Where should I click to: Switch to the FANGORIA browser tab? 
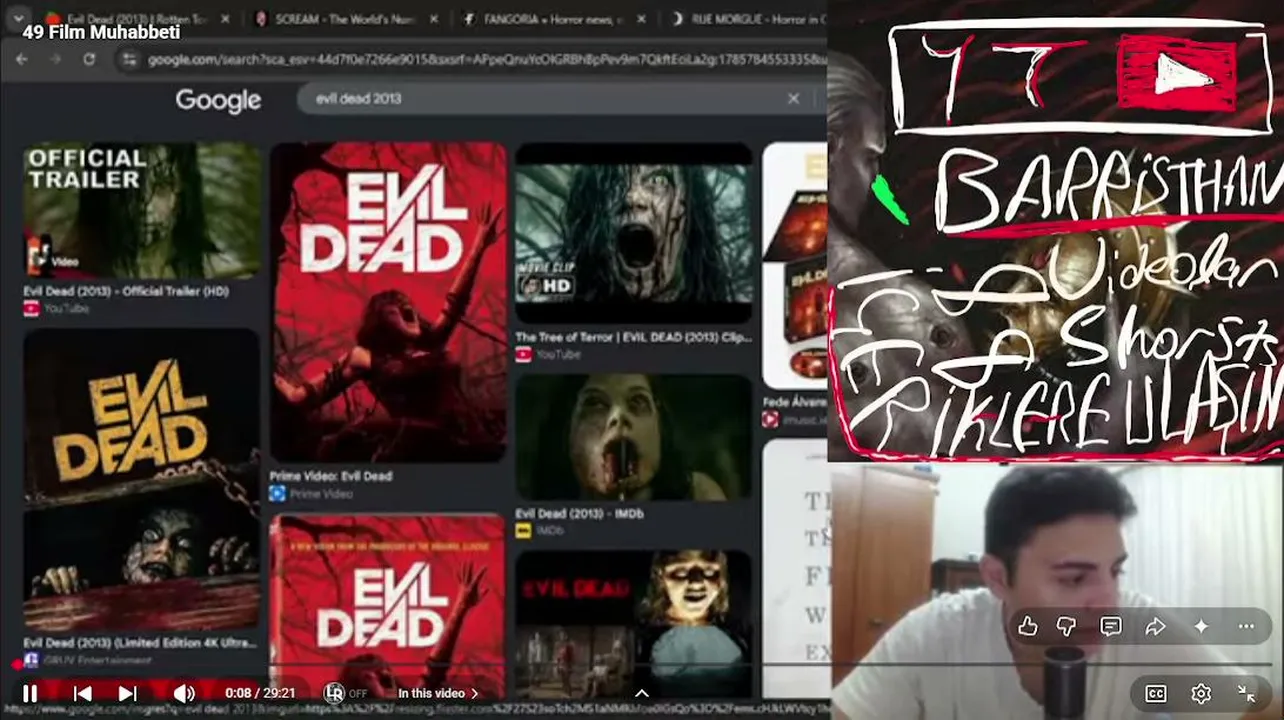(x=553, y=19)
